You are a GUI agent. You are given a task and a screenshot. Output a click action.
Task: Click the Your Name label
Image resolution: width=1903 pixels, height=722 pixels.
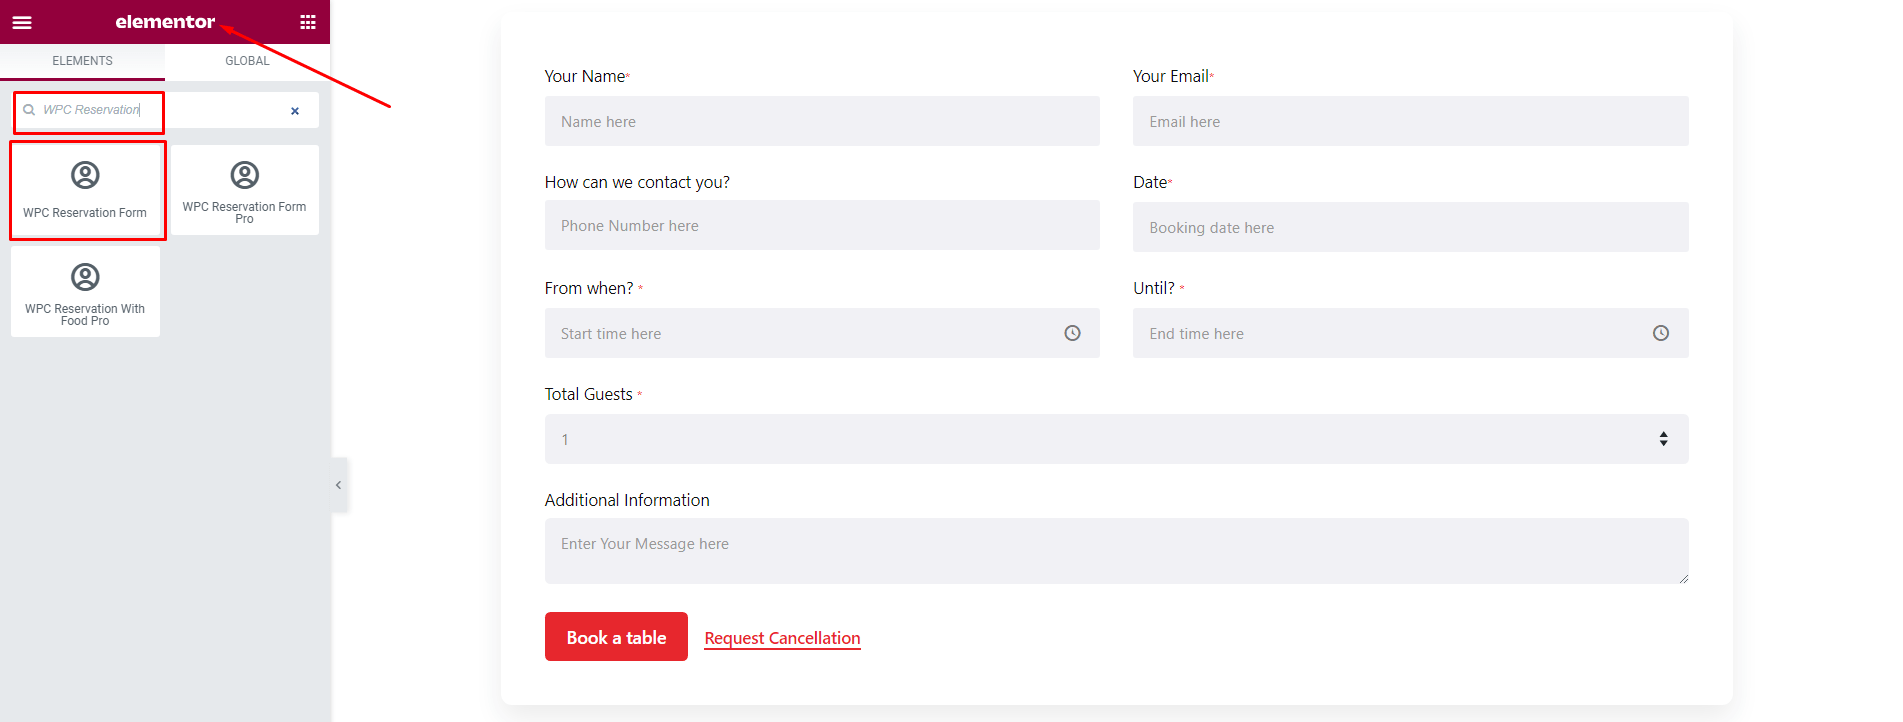587,76
